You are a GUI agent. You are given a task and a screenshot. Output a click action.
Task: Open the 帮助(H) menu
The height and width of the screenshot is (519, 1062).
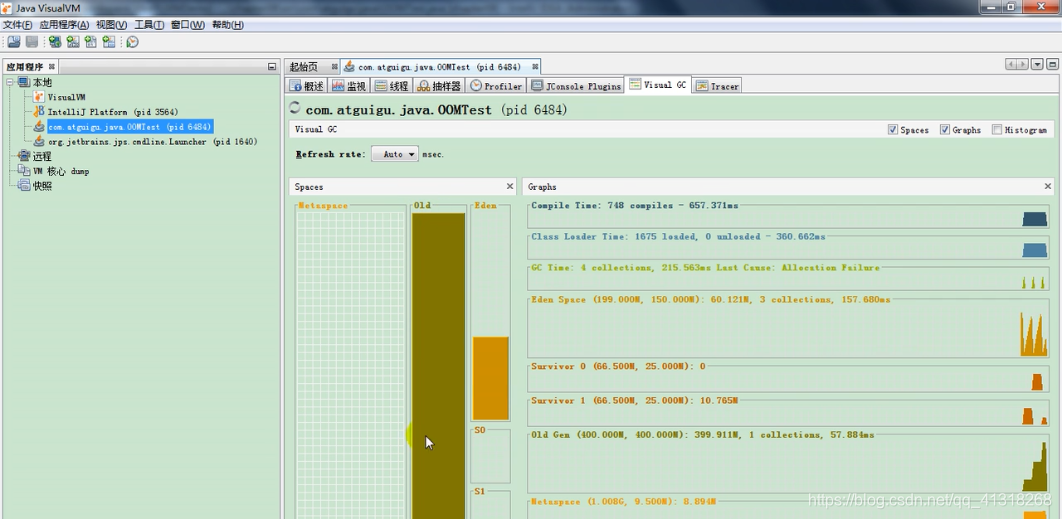[x=228, y=25]
